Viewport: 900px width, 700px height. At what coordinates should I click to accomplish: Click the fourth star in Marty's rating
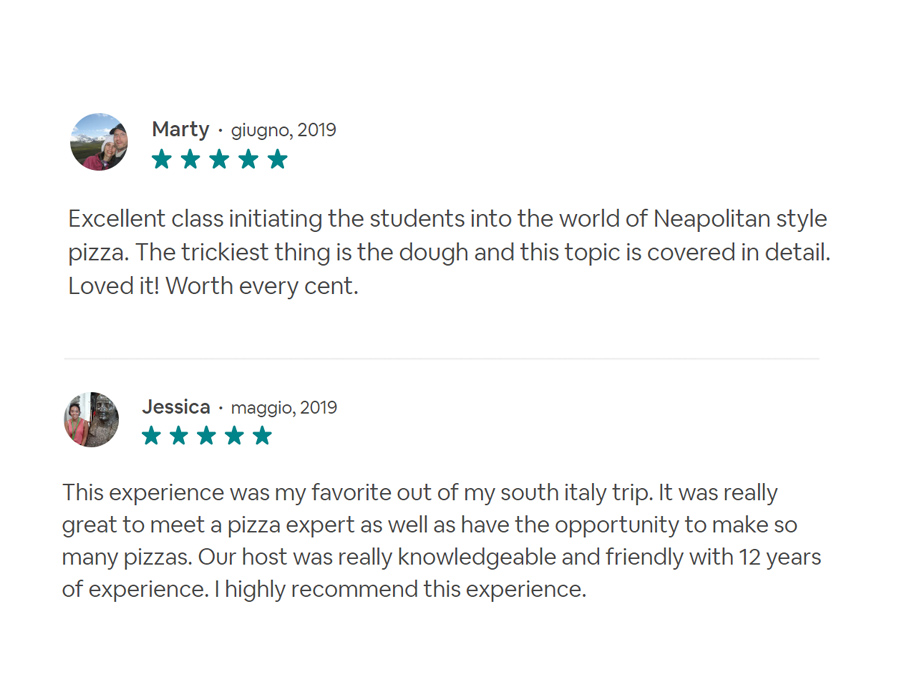(x=249, y=159)
